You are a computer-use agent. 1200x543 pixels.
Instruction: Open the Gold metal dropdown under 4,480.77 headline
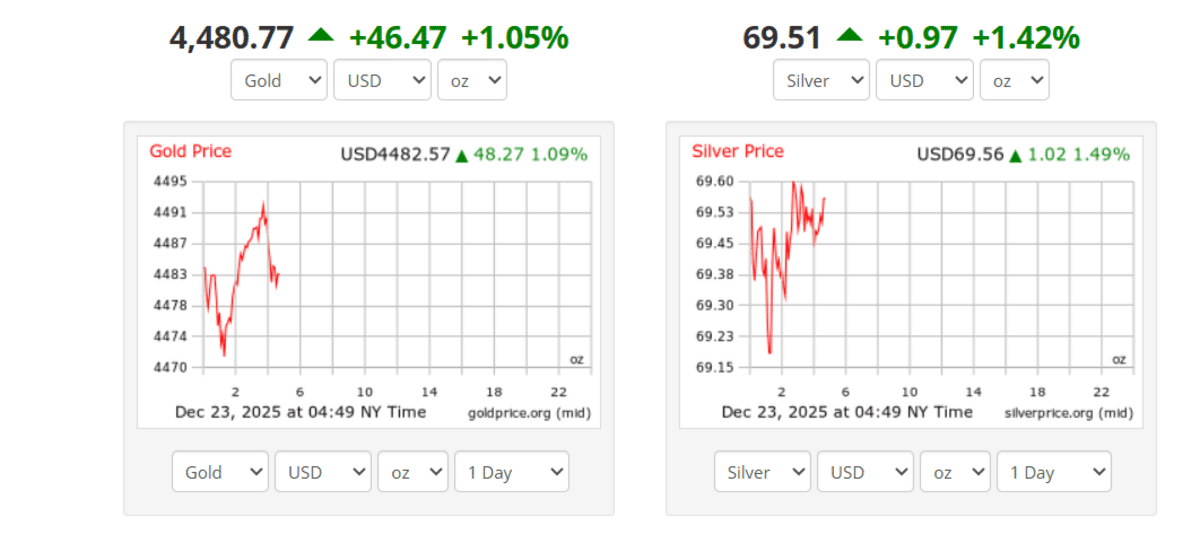click(x=280, y=81)
